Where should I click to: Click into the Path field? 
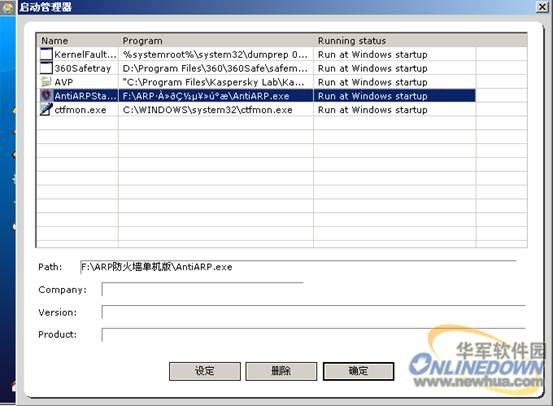click(298, 267)
